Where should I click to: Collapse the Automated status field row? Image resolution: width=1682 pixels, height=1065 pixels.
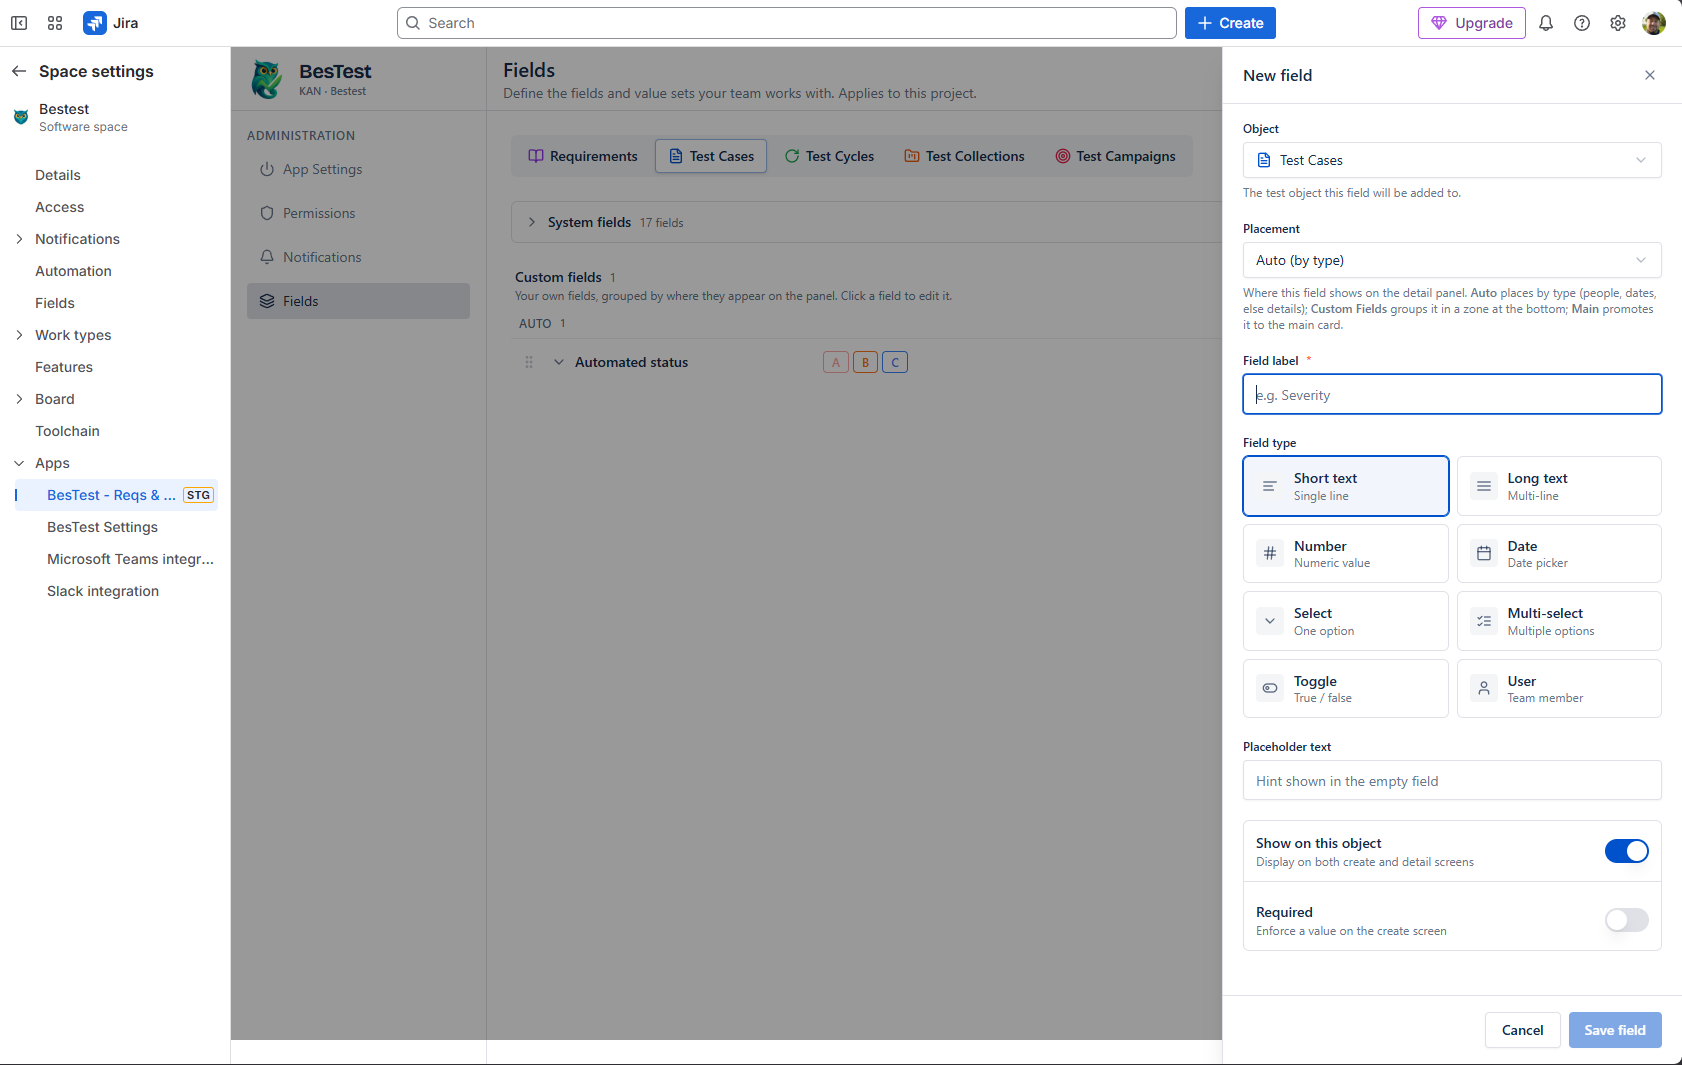[x=559, y=362]
